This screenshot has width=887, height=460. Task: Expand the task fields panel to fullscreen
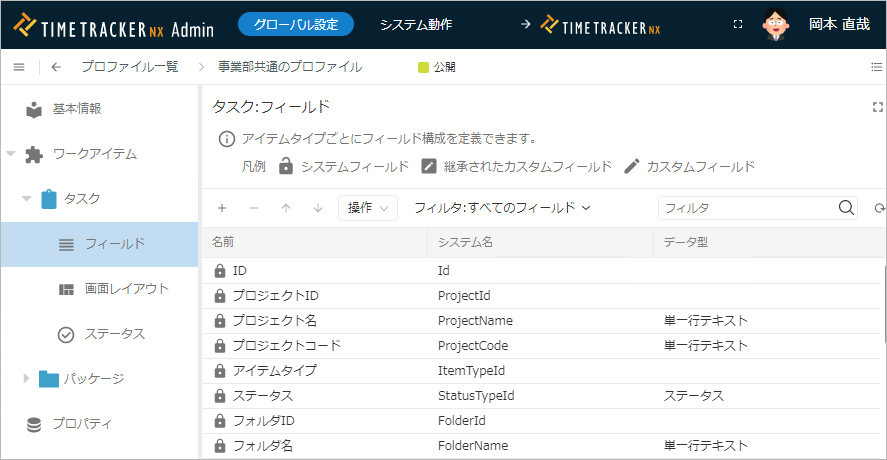878,107
